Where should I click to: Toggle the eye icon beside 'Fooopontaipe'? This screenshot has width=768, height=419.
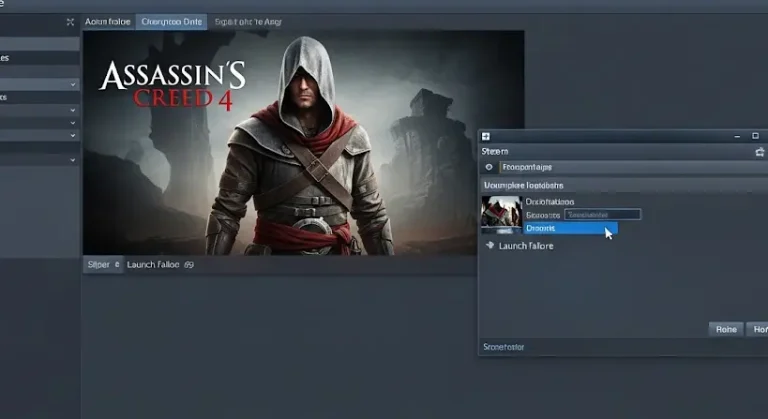(489, 167)
